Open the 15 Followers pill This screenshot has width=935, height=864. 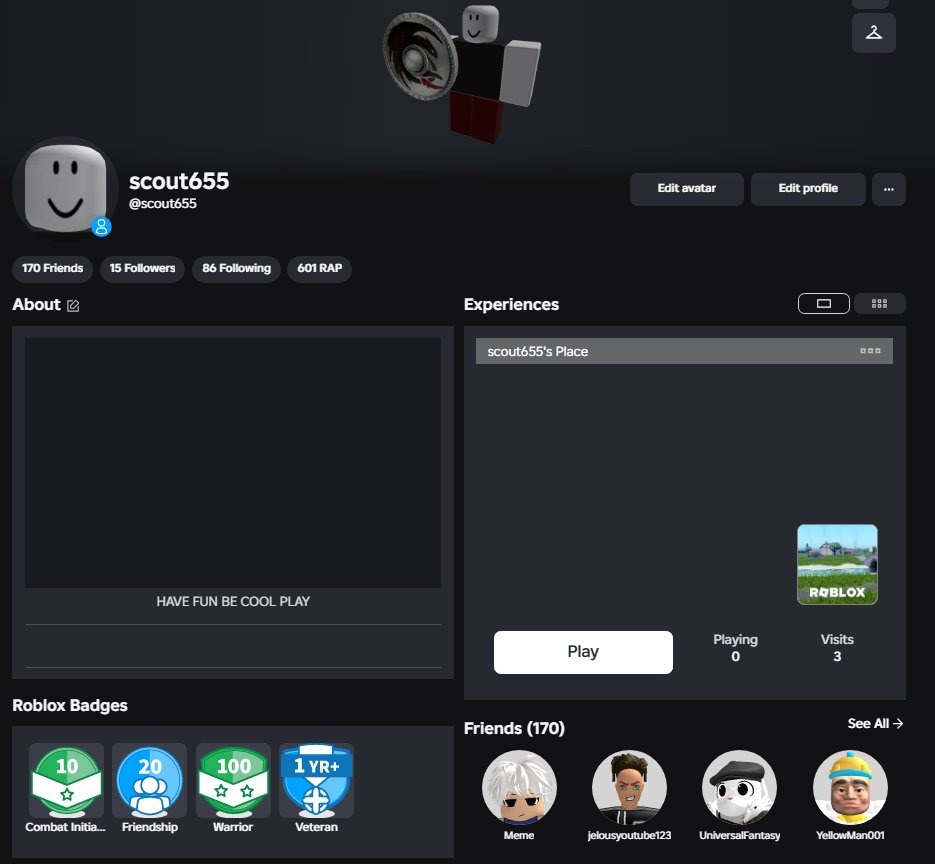click(x=142, y=268)
